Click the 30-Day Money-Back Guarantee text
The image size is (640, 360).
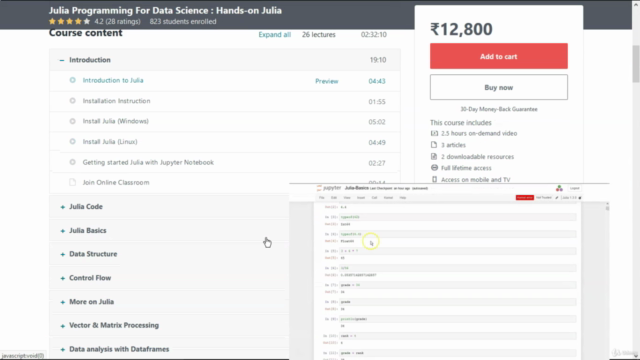(x=499, y=109)
